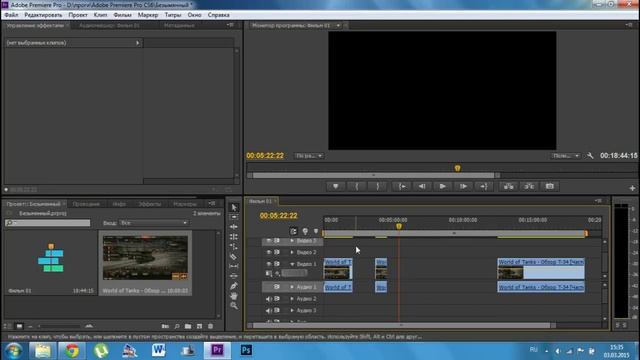Select the Rolling Edit tool

[234, 237]
